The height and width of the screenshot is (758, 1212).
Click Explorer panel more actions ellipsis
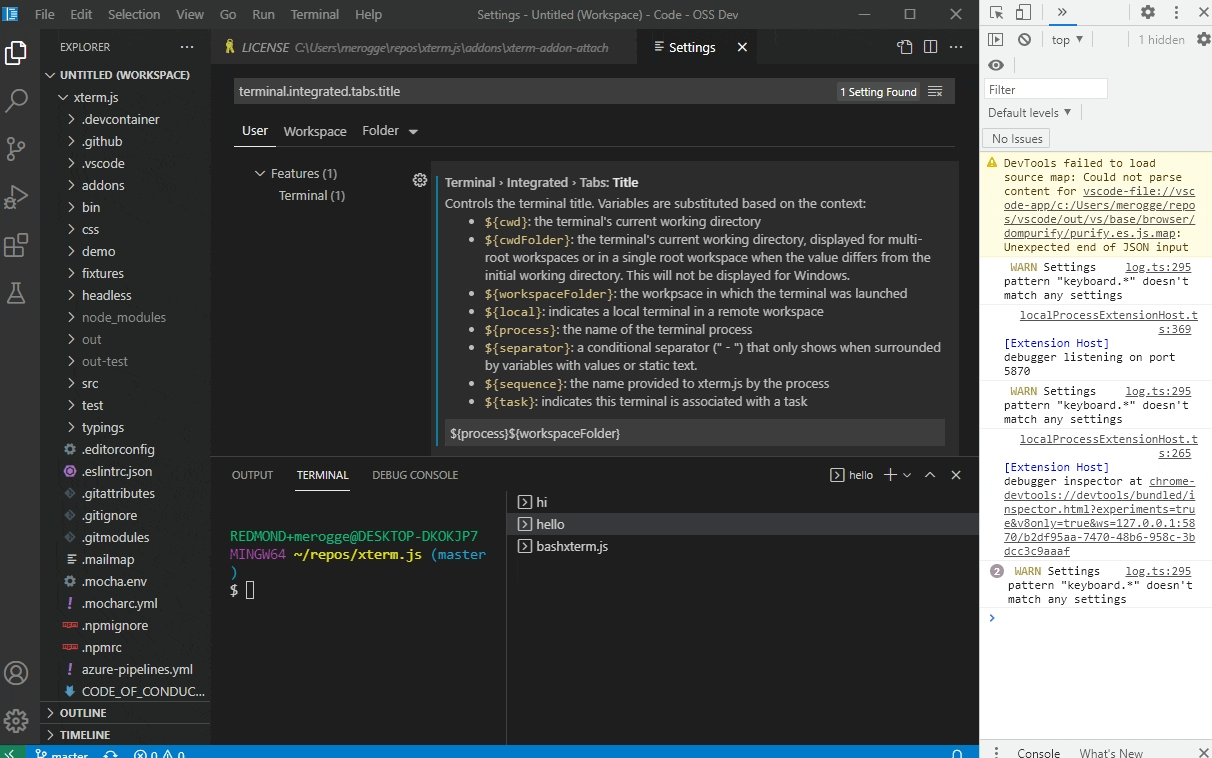(x=187, y=47)
